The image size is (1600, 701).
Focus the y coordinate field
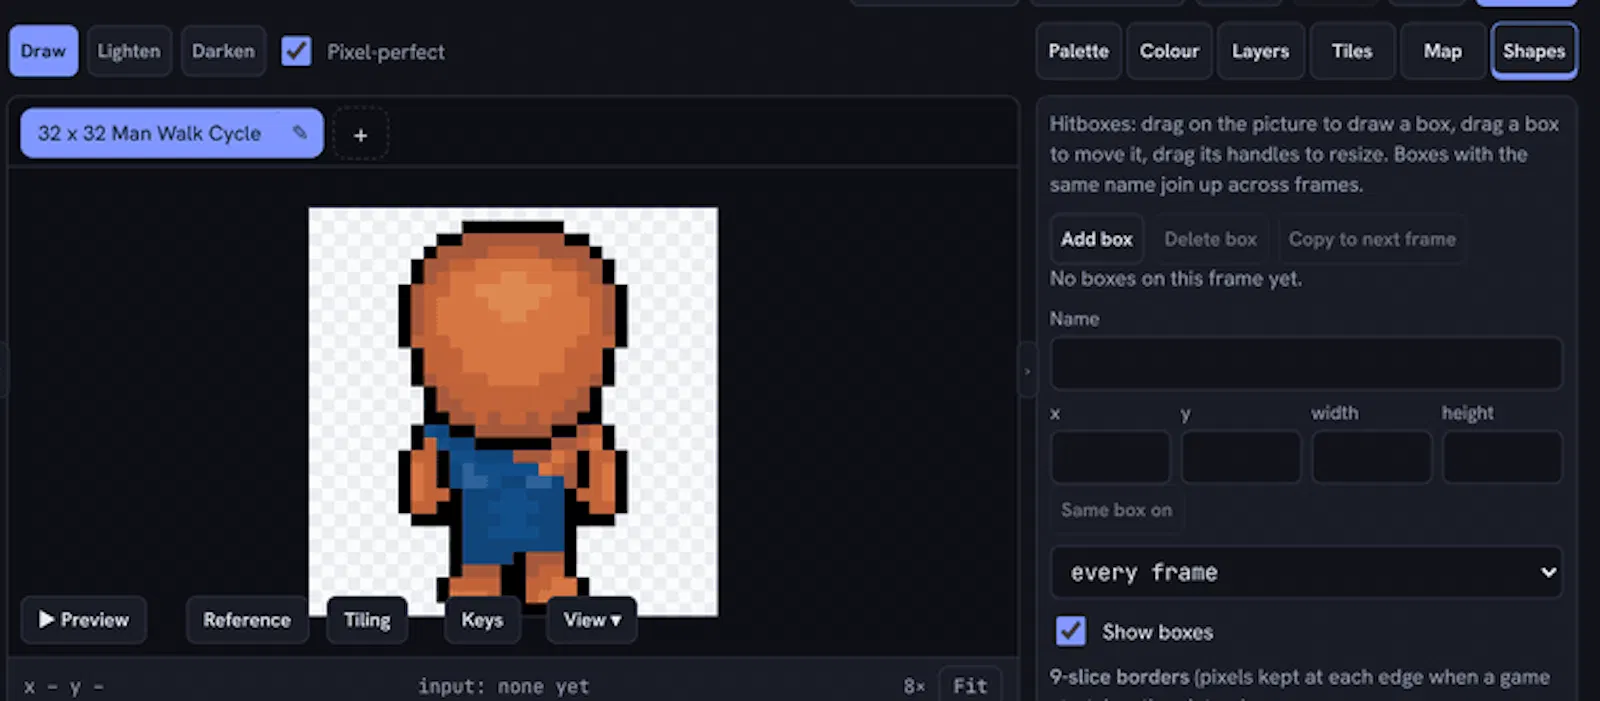pyautogui.click(x=1241, y=458)
